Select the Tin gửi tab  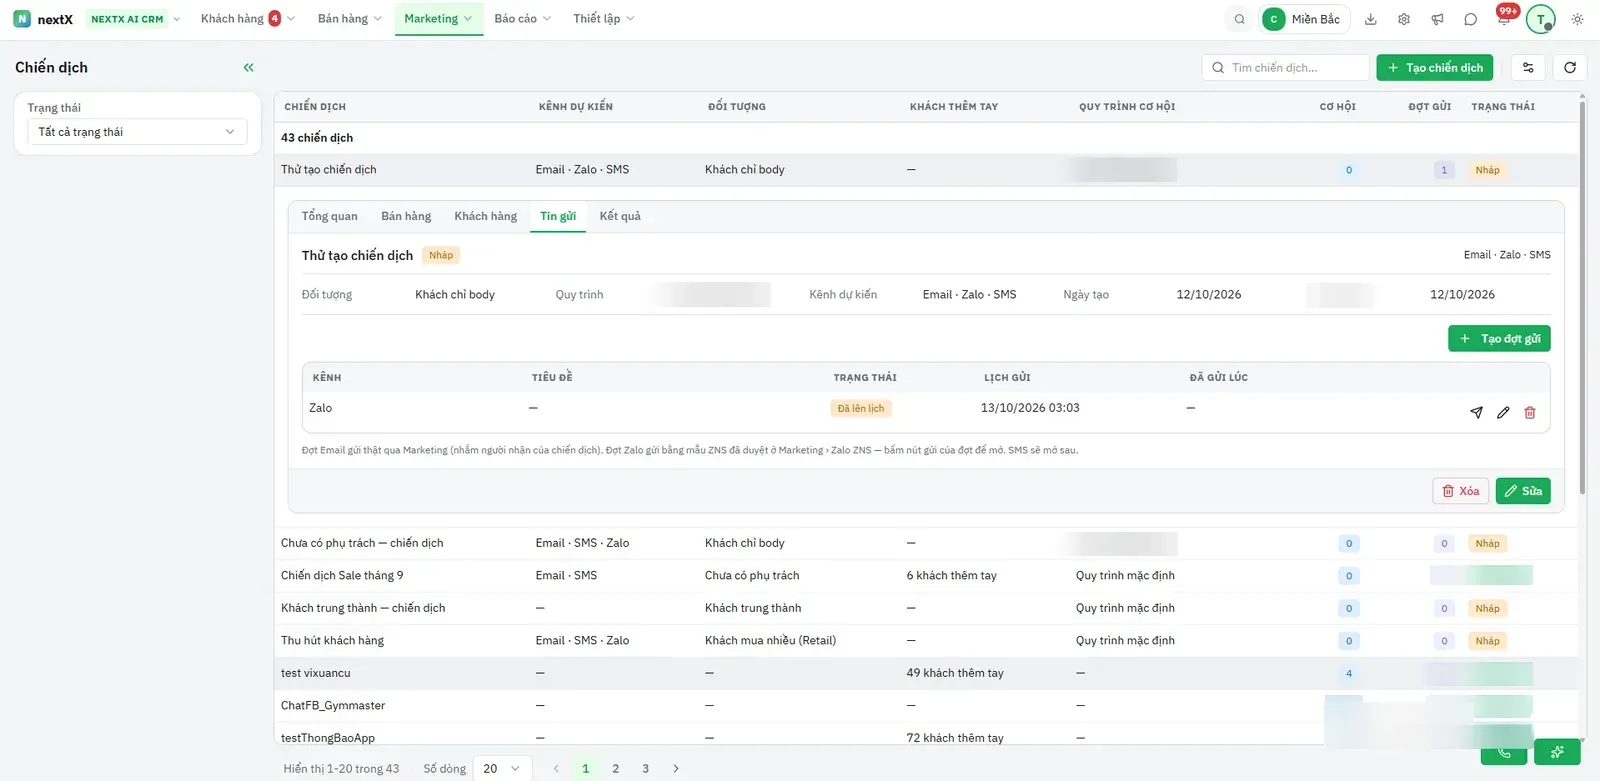[x=558, y=216]
